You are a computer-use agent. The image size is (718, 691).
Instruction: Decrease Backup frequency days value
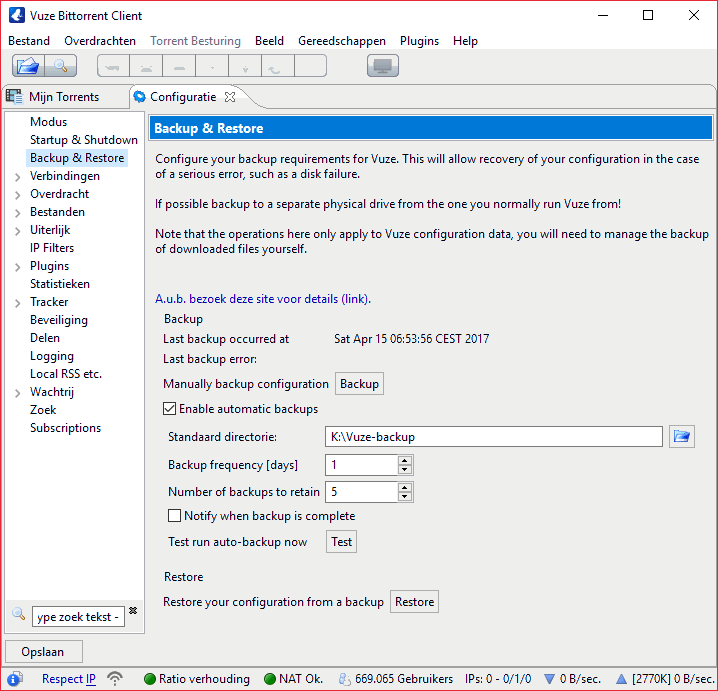pos(404,469)
